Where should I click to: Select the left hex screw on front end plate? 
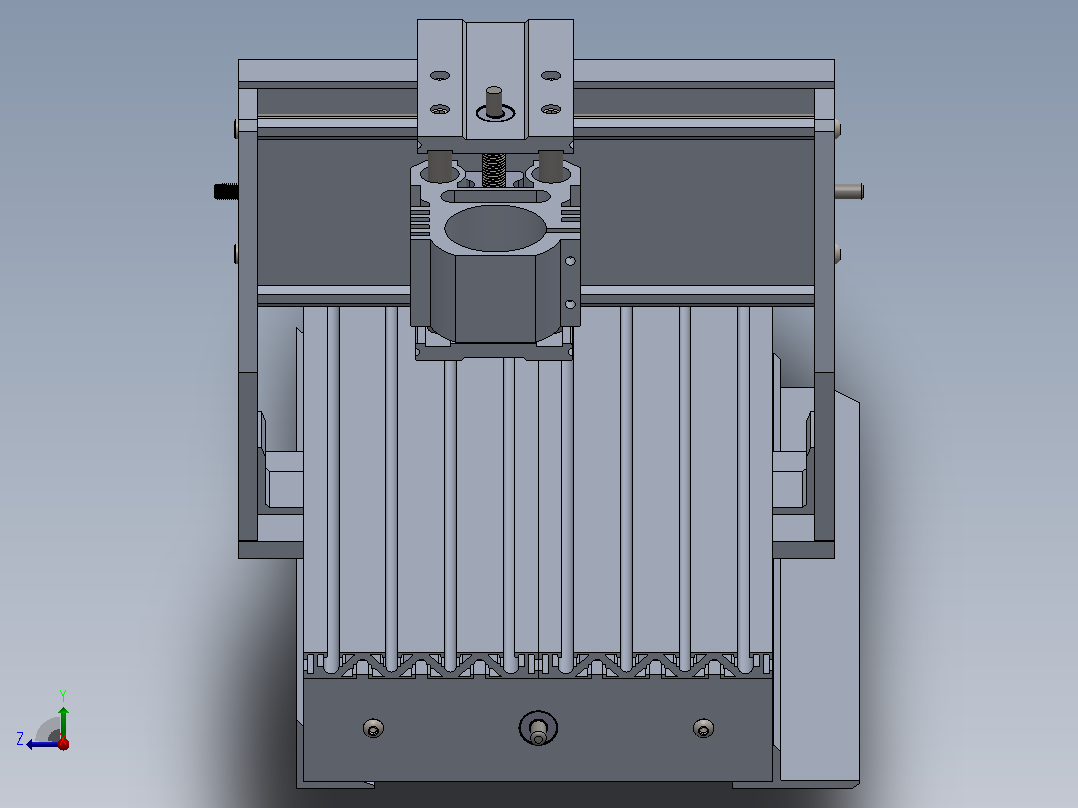373,728
